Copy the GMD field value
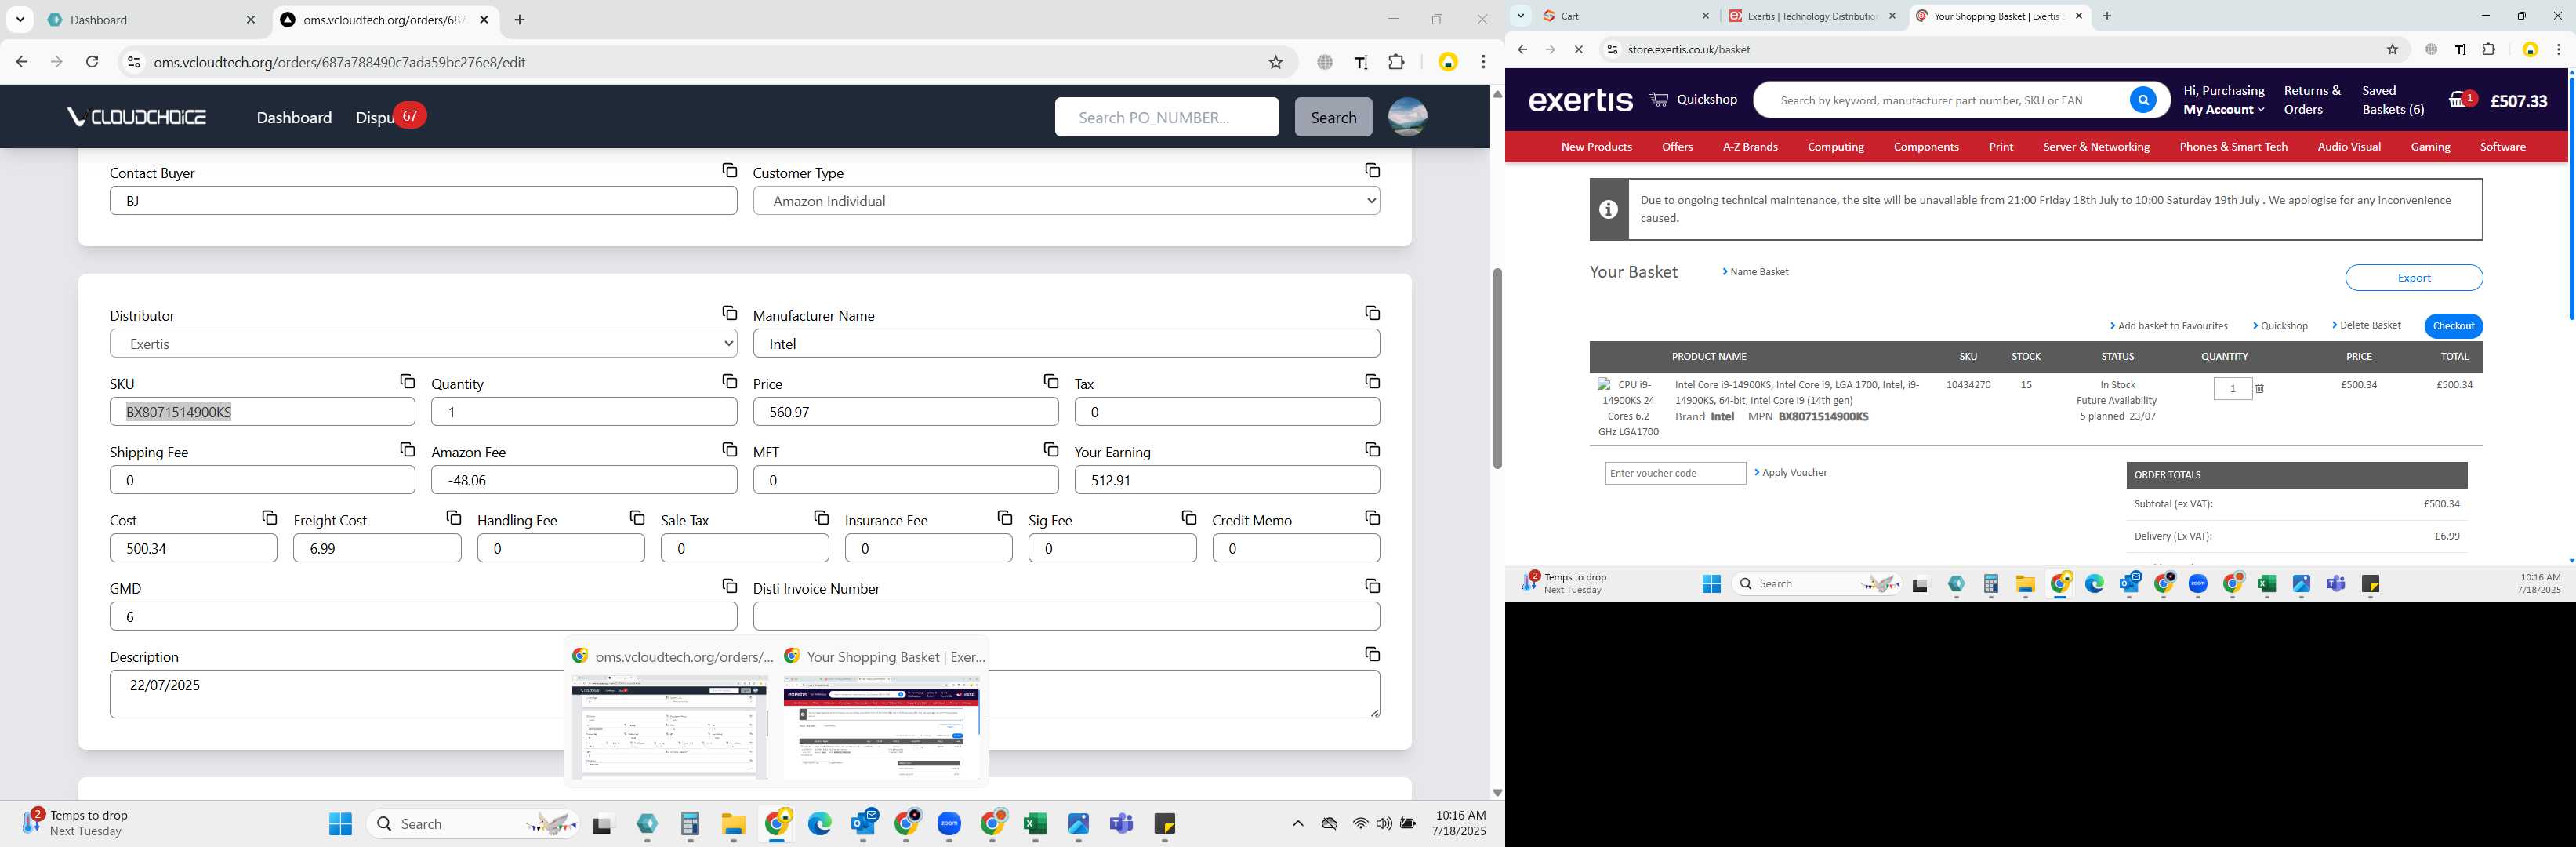Viewport: 2576px width, 847px height. coord(729,586)
